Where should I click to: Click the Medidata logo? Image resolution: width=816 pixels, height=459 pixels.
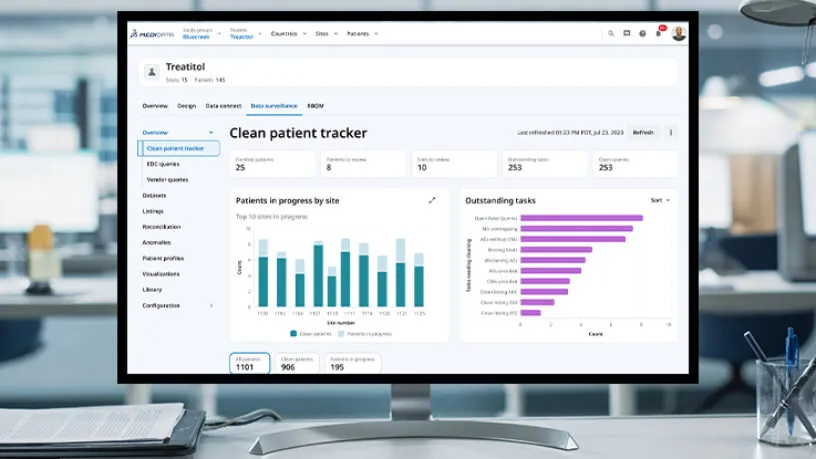(x=152, y=34)
